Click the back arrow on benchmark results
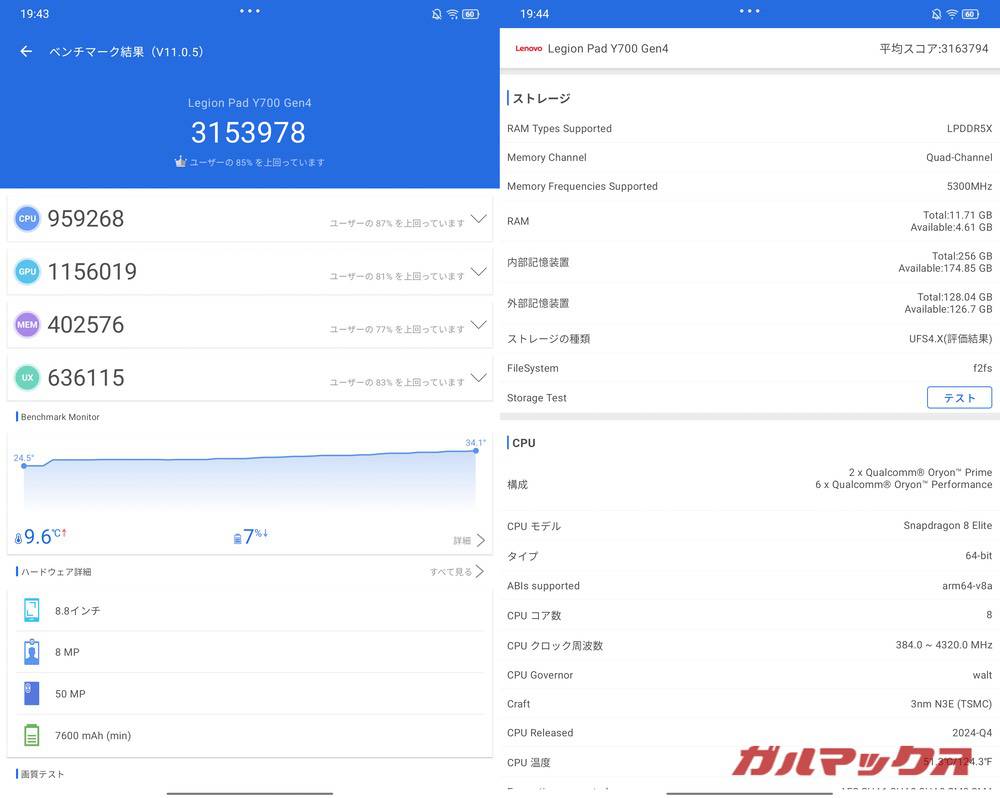1000x798 pixels. point(25,51)
